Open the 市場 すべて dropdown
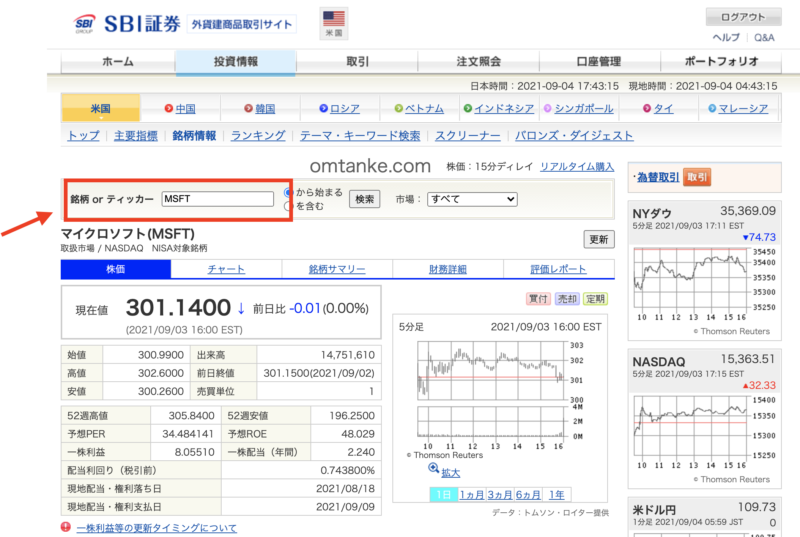The width and height of the screenshot is (800, 537). pos(472,199)
